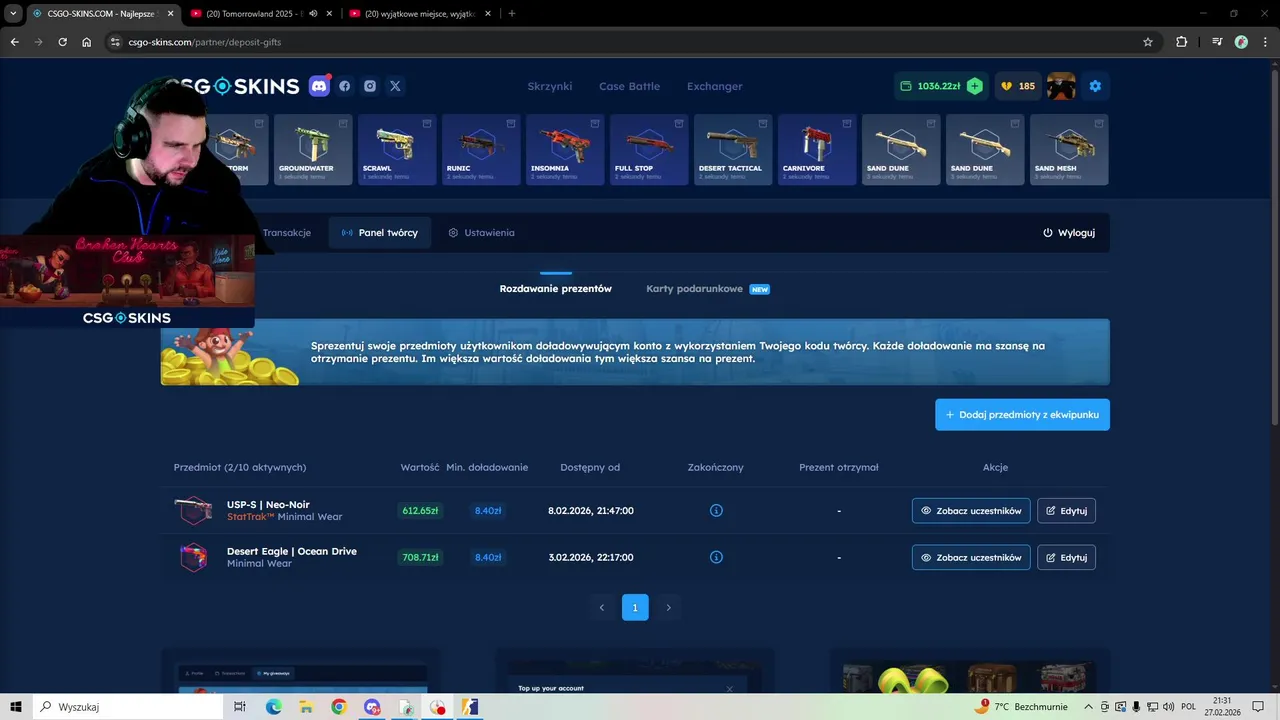The width and height of the screenshot is (1280, 720).
Task: Bookmark this page with the star
Action: coord(1148,42)
